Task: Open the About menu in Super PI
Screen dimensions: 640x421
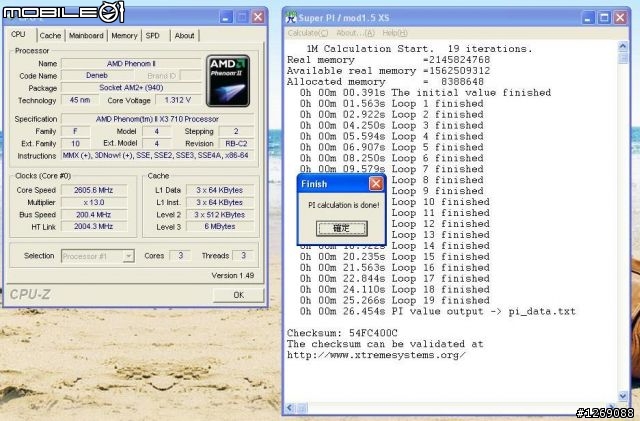Action: [355, 33]
